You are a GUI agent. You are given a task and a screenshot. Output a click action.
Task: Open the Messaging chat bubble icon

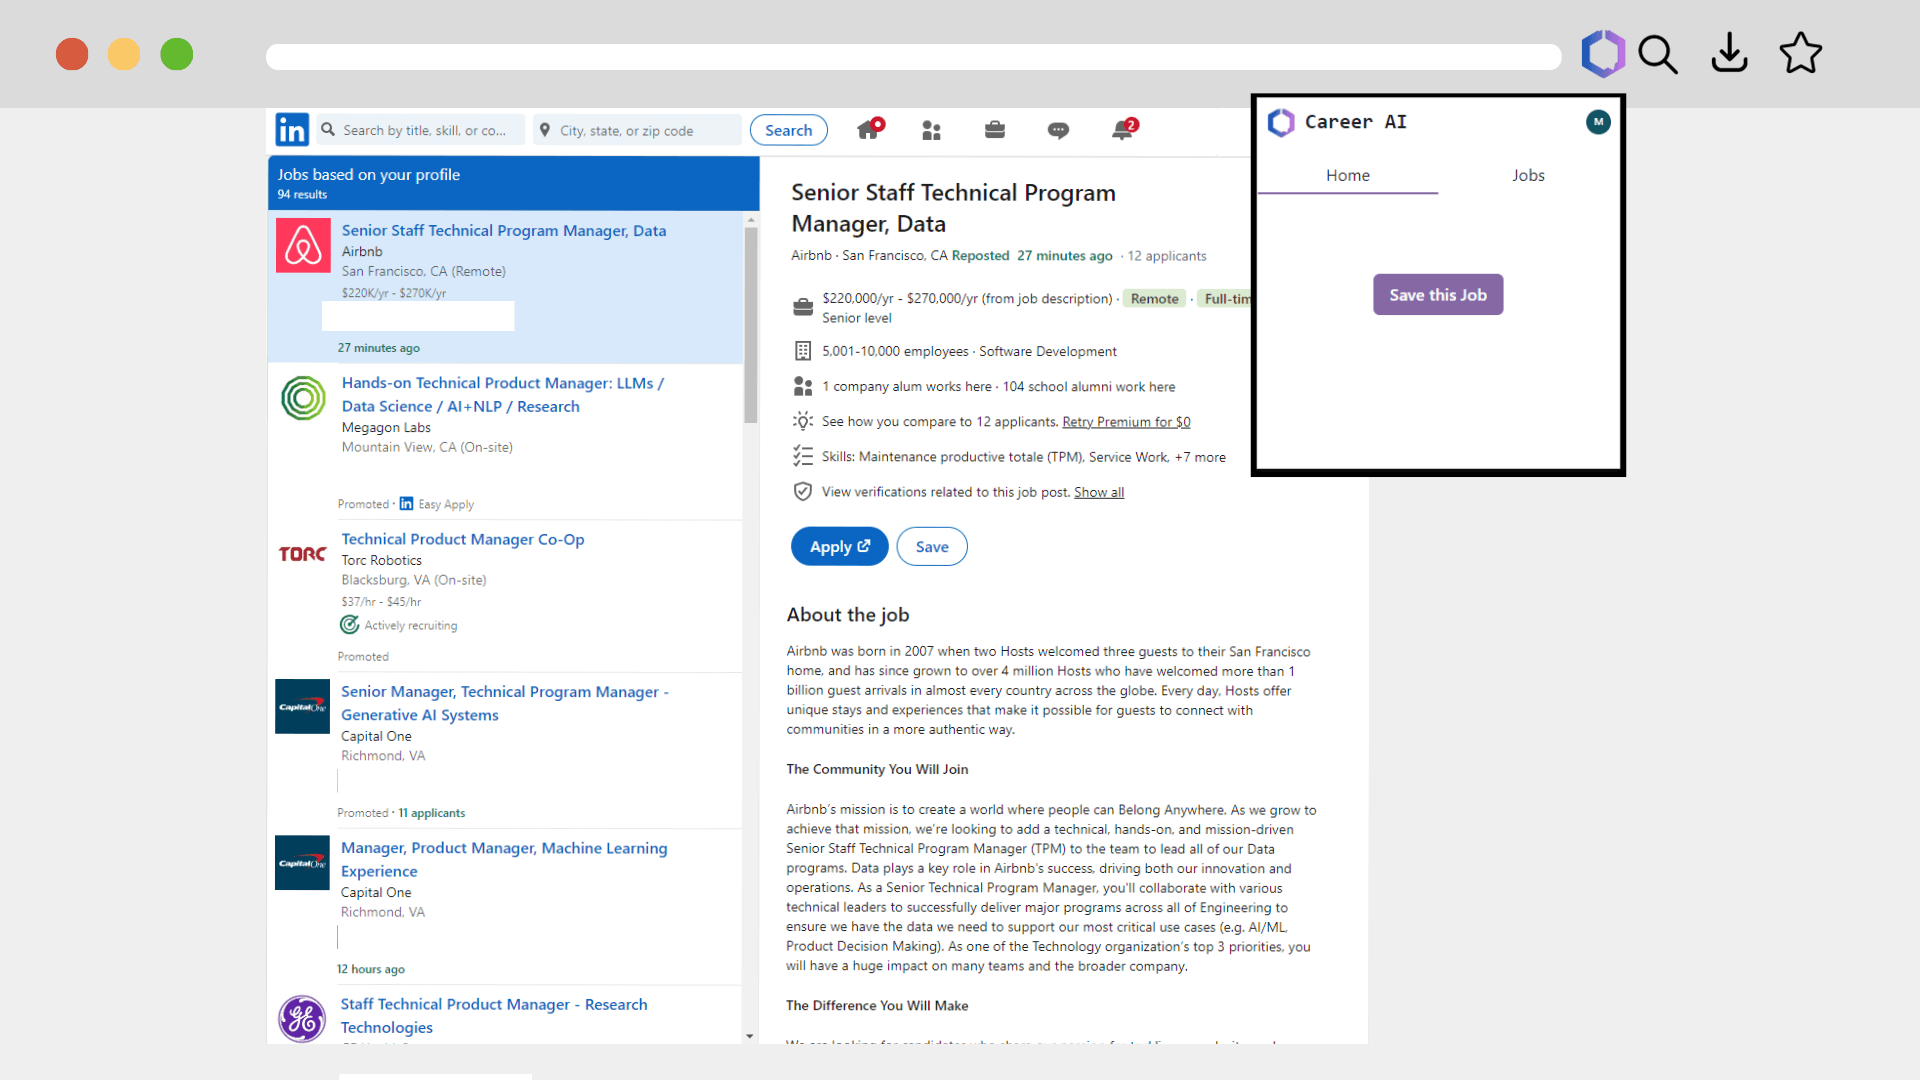[x=1058, y=130]
